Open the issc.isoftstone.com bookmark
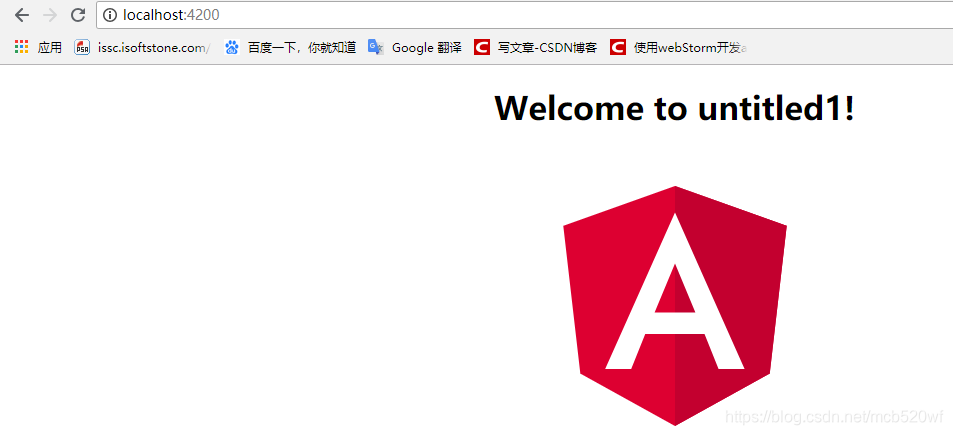953x435 pixels. [143, 47]
